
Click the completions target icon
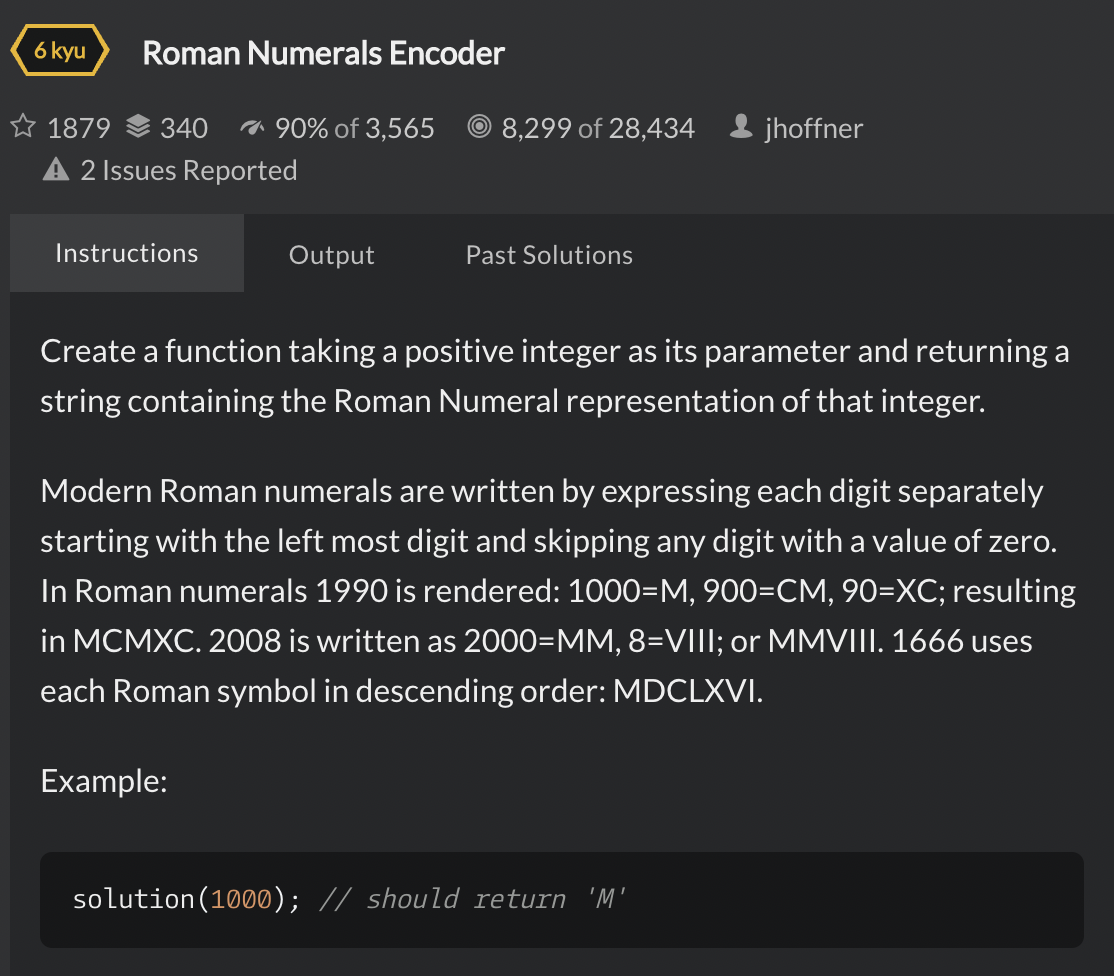480,126
